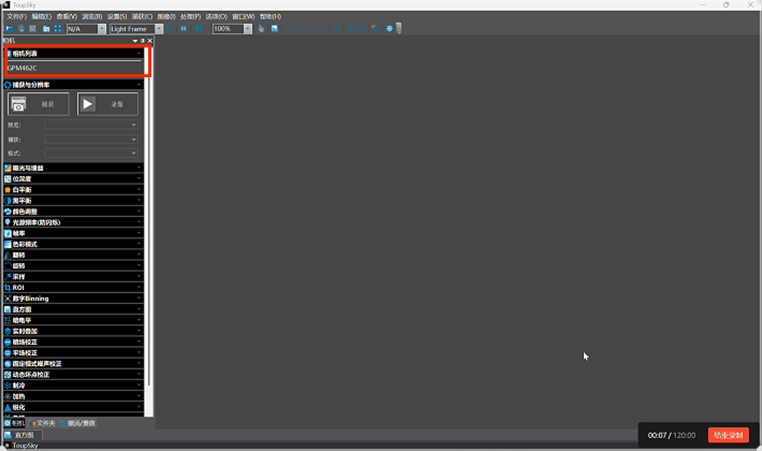Click the ROI crop icon
The height and width of the screenshot is (451, 762).
click(x=8, y=287)
